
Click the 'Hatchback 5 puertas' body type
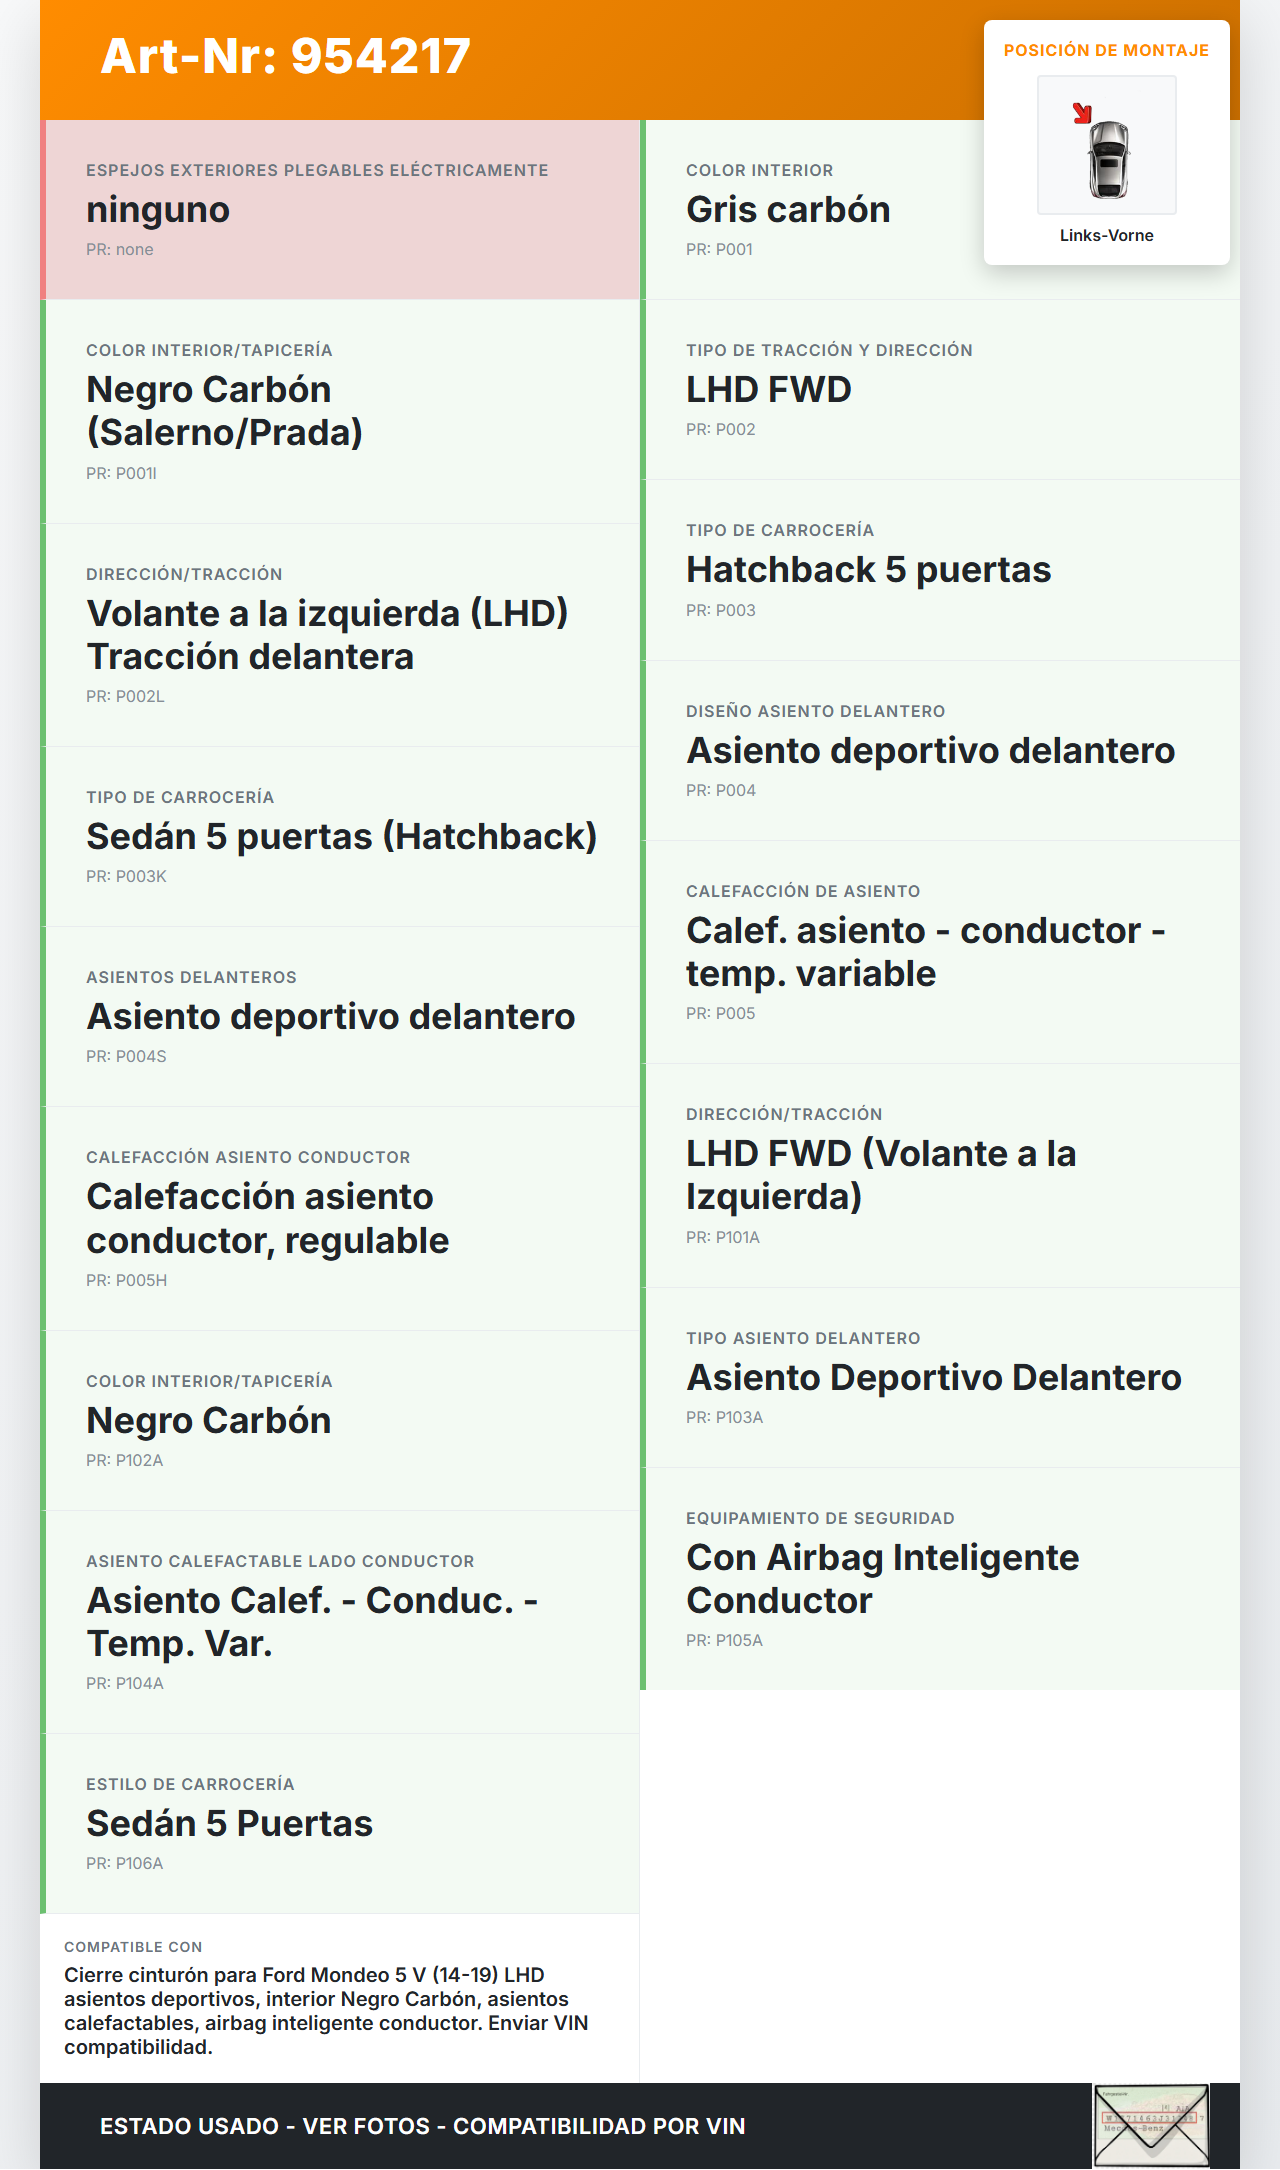868,570
